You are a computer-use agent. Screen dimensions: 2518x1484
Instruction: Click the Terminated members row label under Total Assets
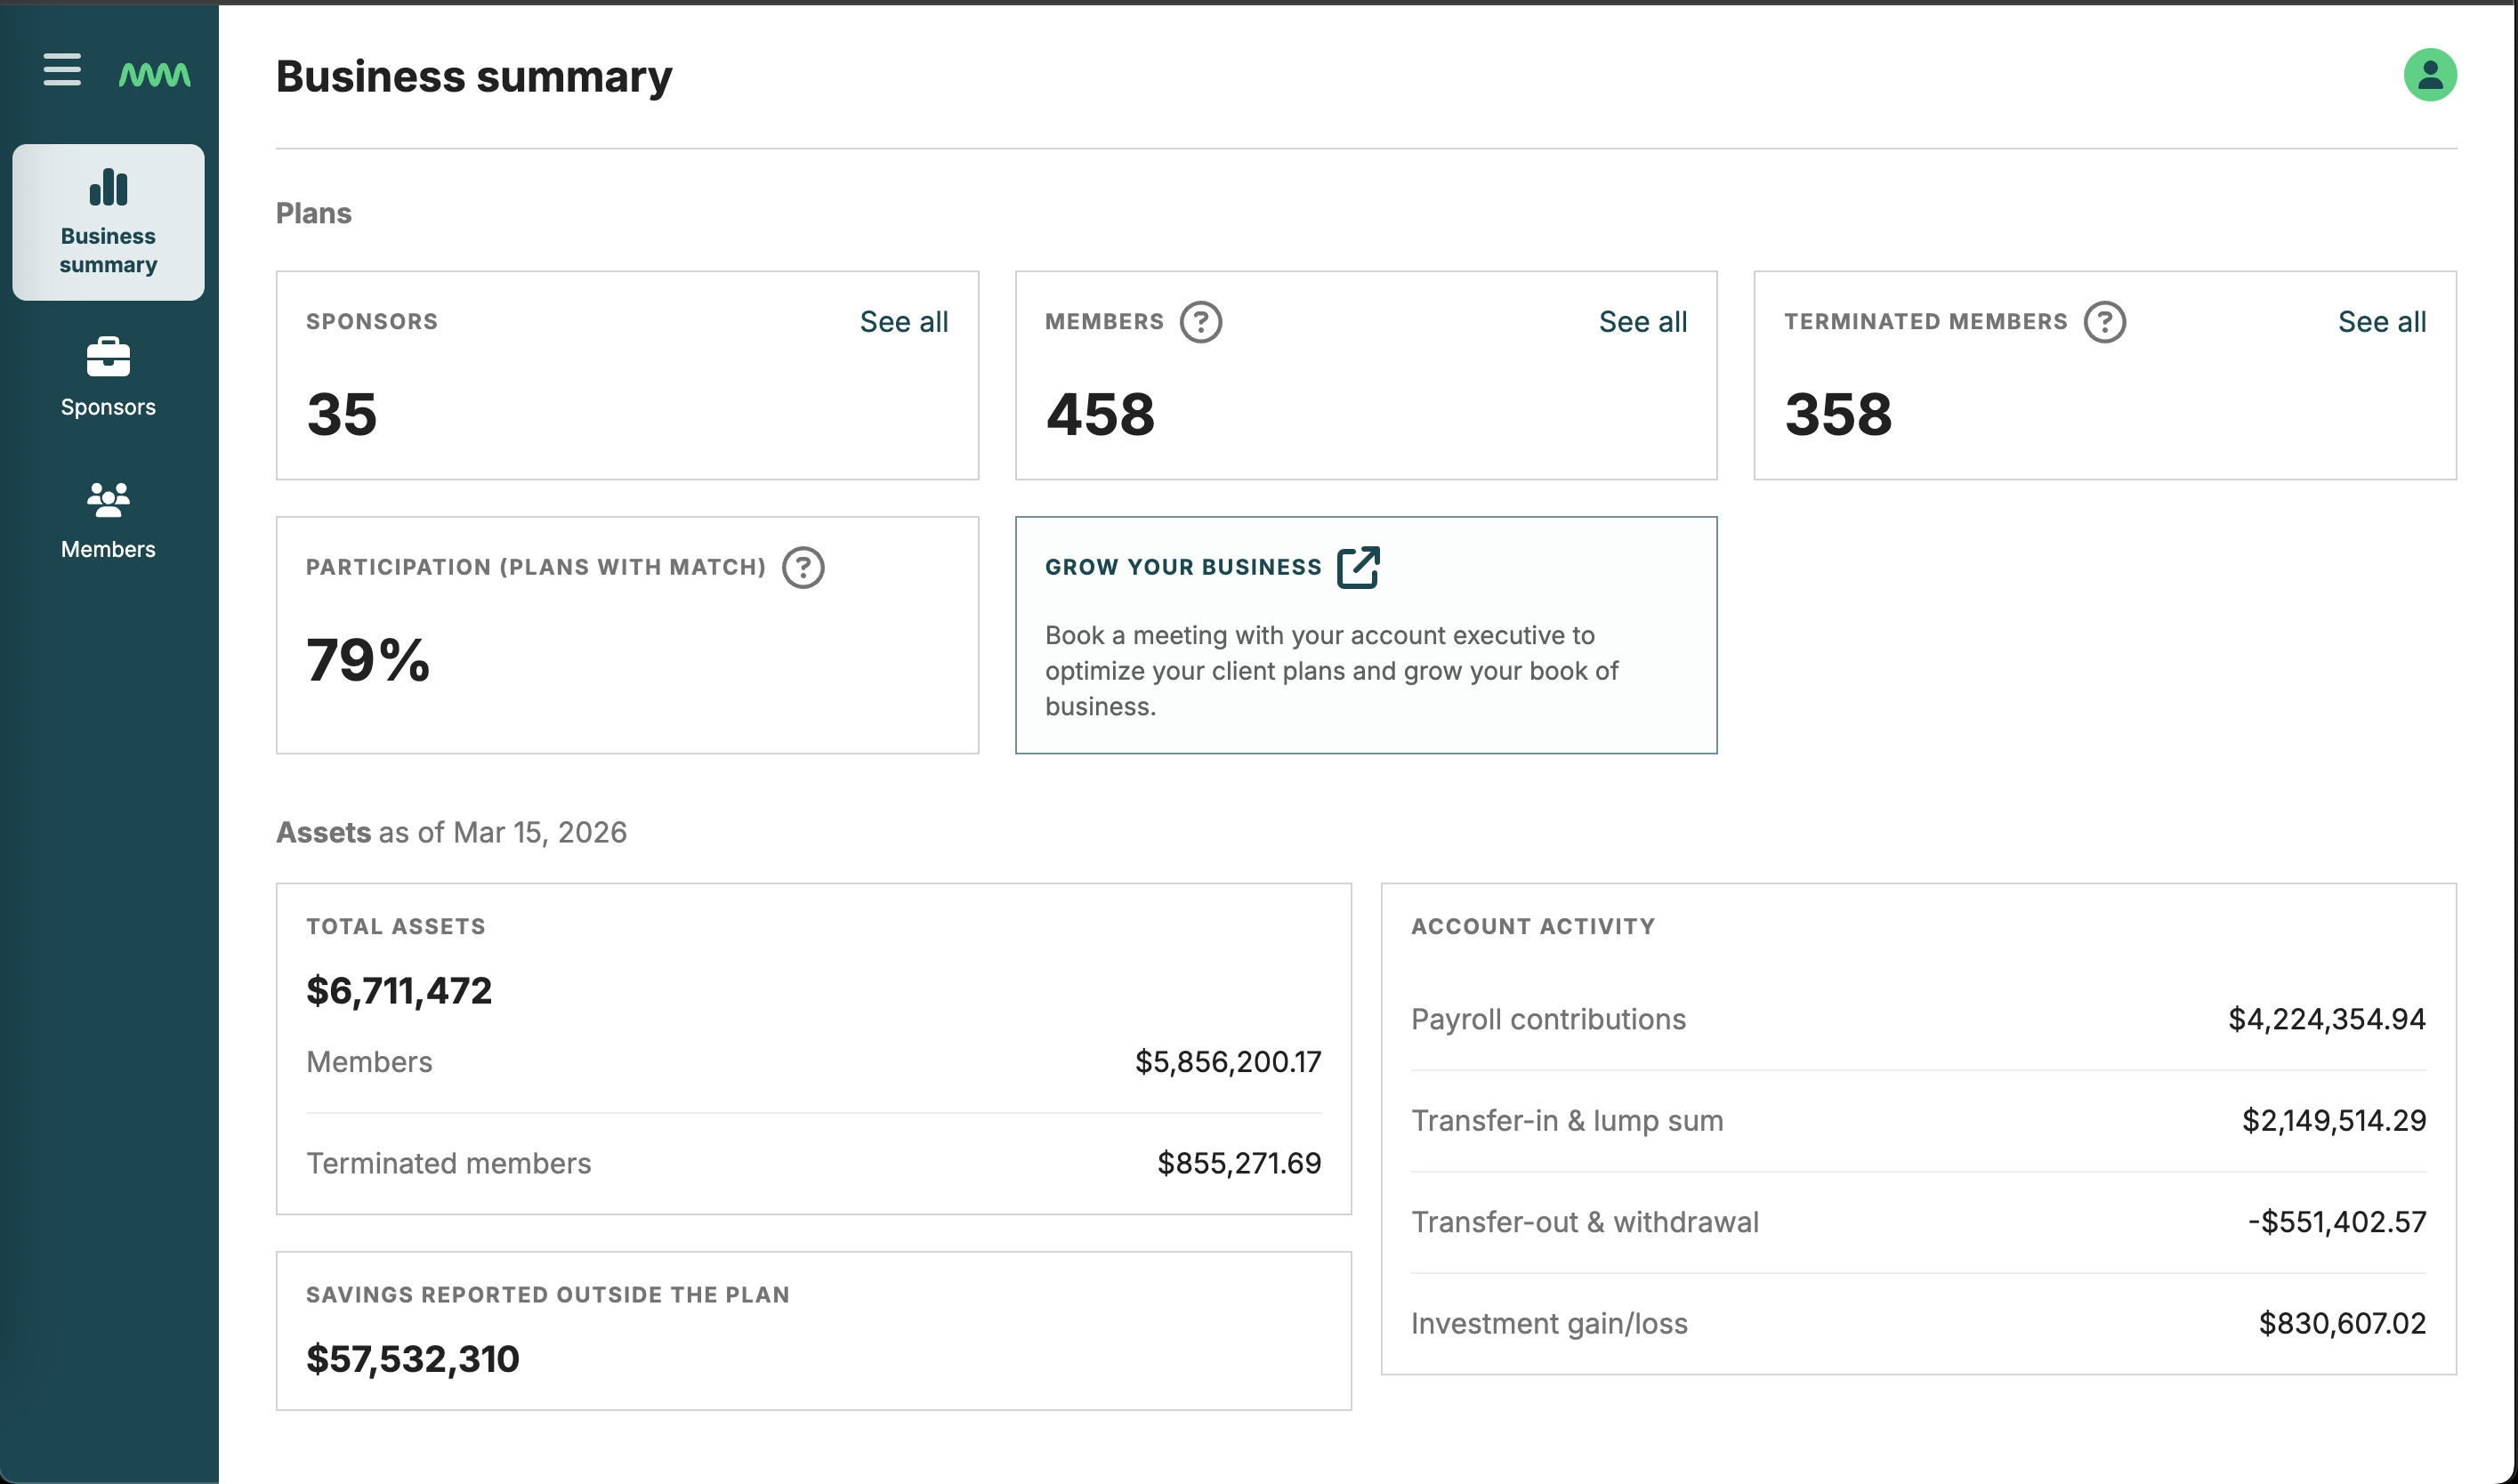tap(449, 1163)
